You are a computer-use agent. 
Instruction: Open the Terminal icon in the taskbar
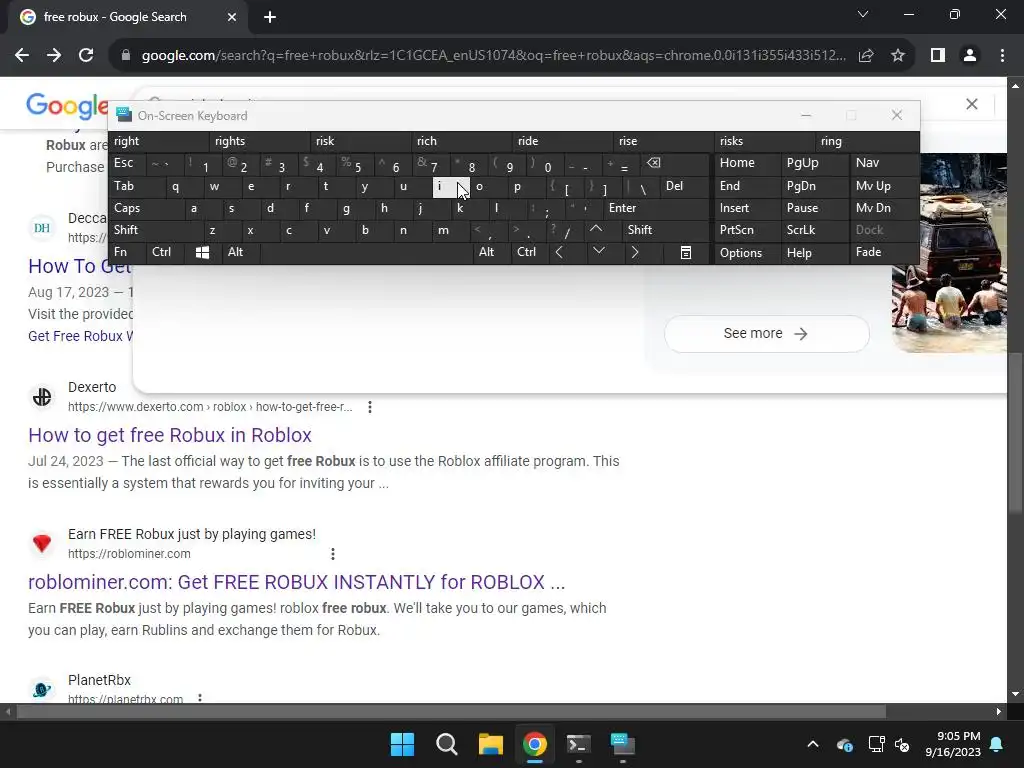pyautogui.click(x=579, y=744)
